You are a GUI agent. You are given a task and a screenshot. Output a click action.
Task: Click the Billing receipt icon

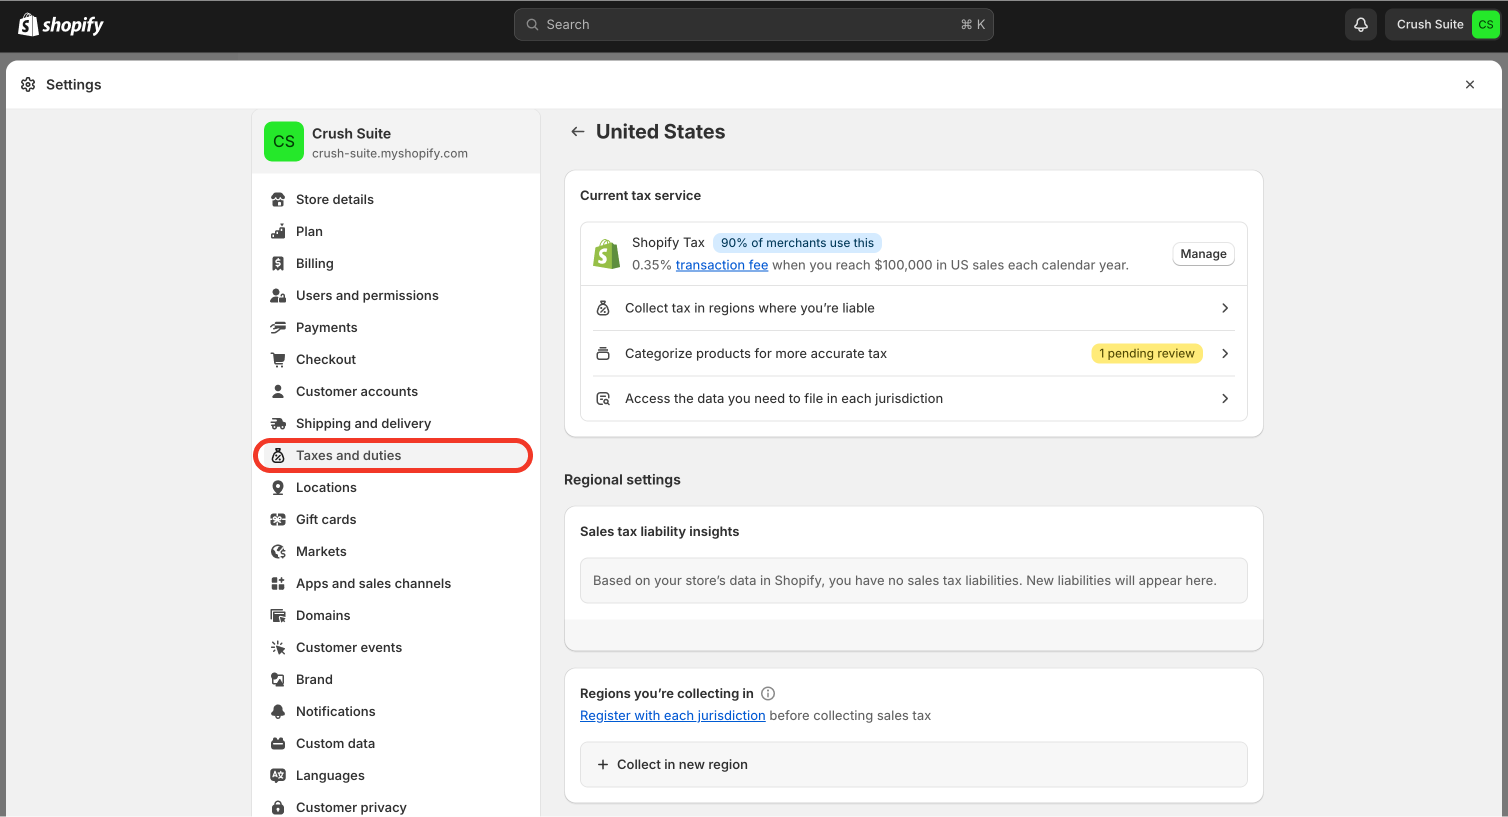[278, 264]
